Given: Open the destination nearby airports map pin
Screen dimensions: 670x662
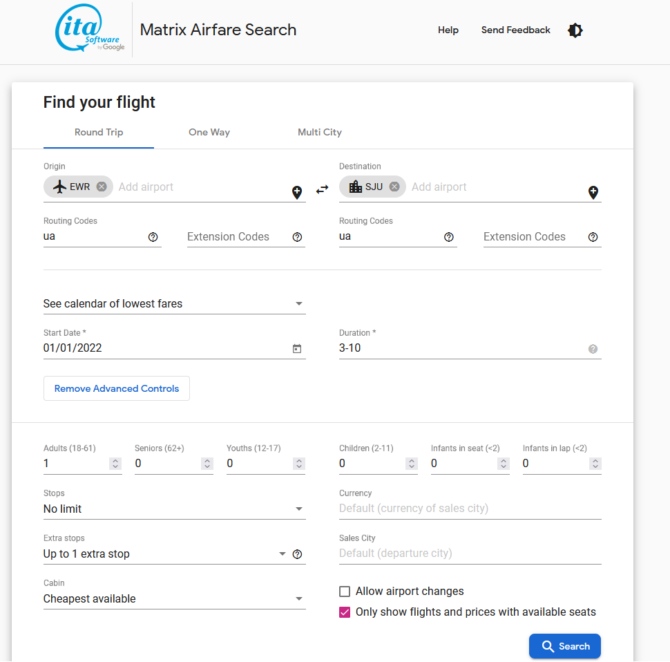Looking at the screenshot, I should point(593,192).
